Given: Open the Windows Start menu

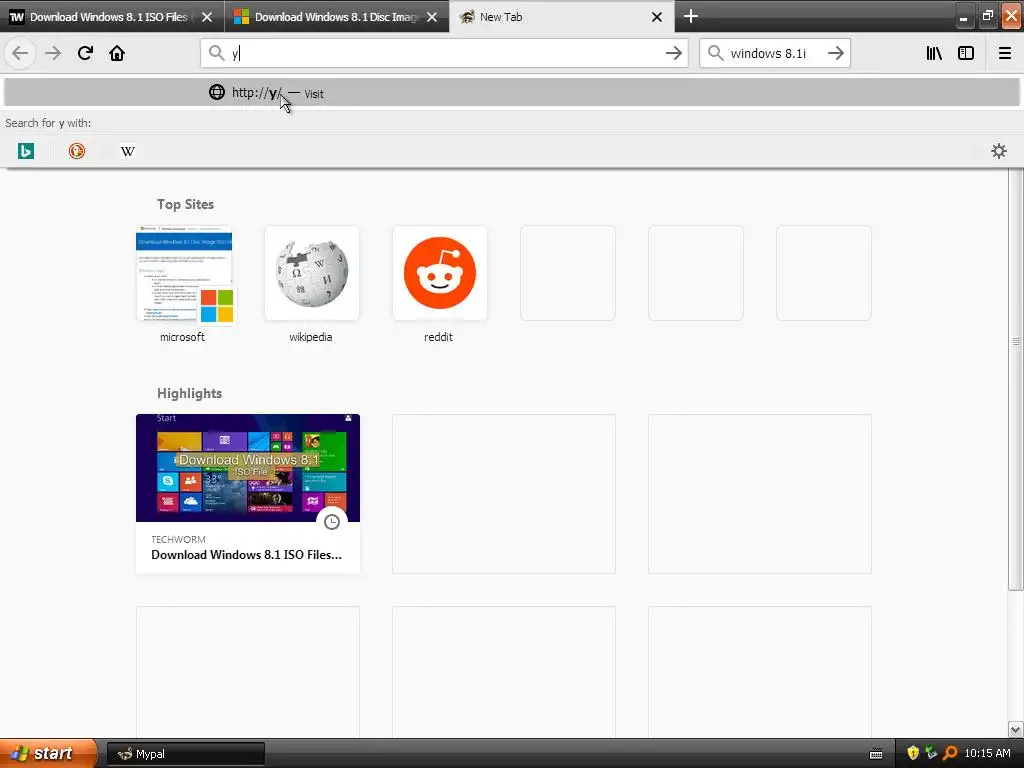Looking at the screenshot, I should (x=48, y=753).
